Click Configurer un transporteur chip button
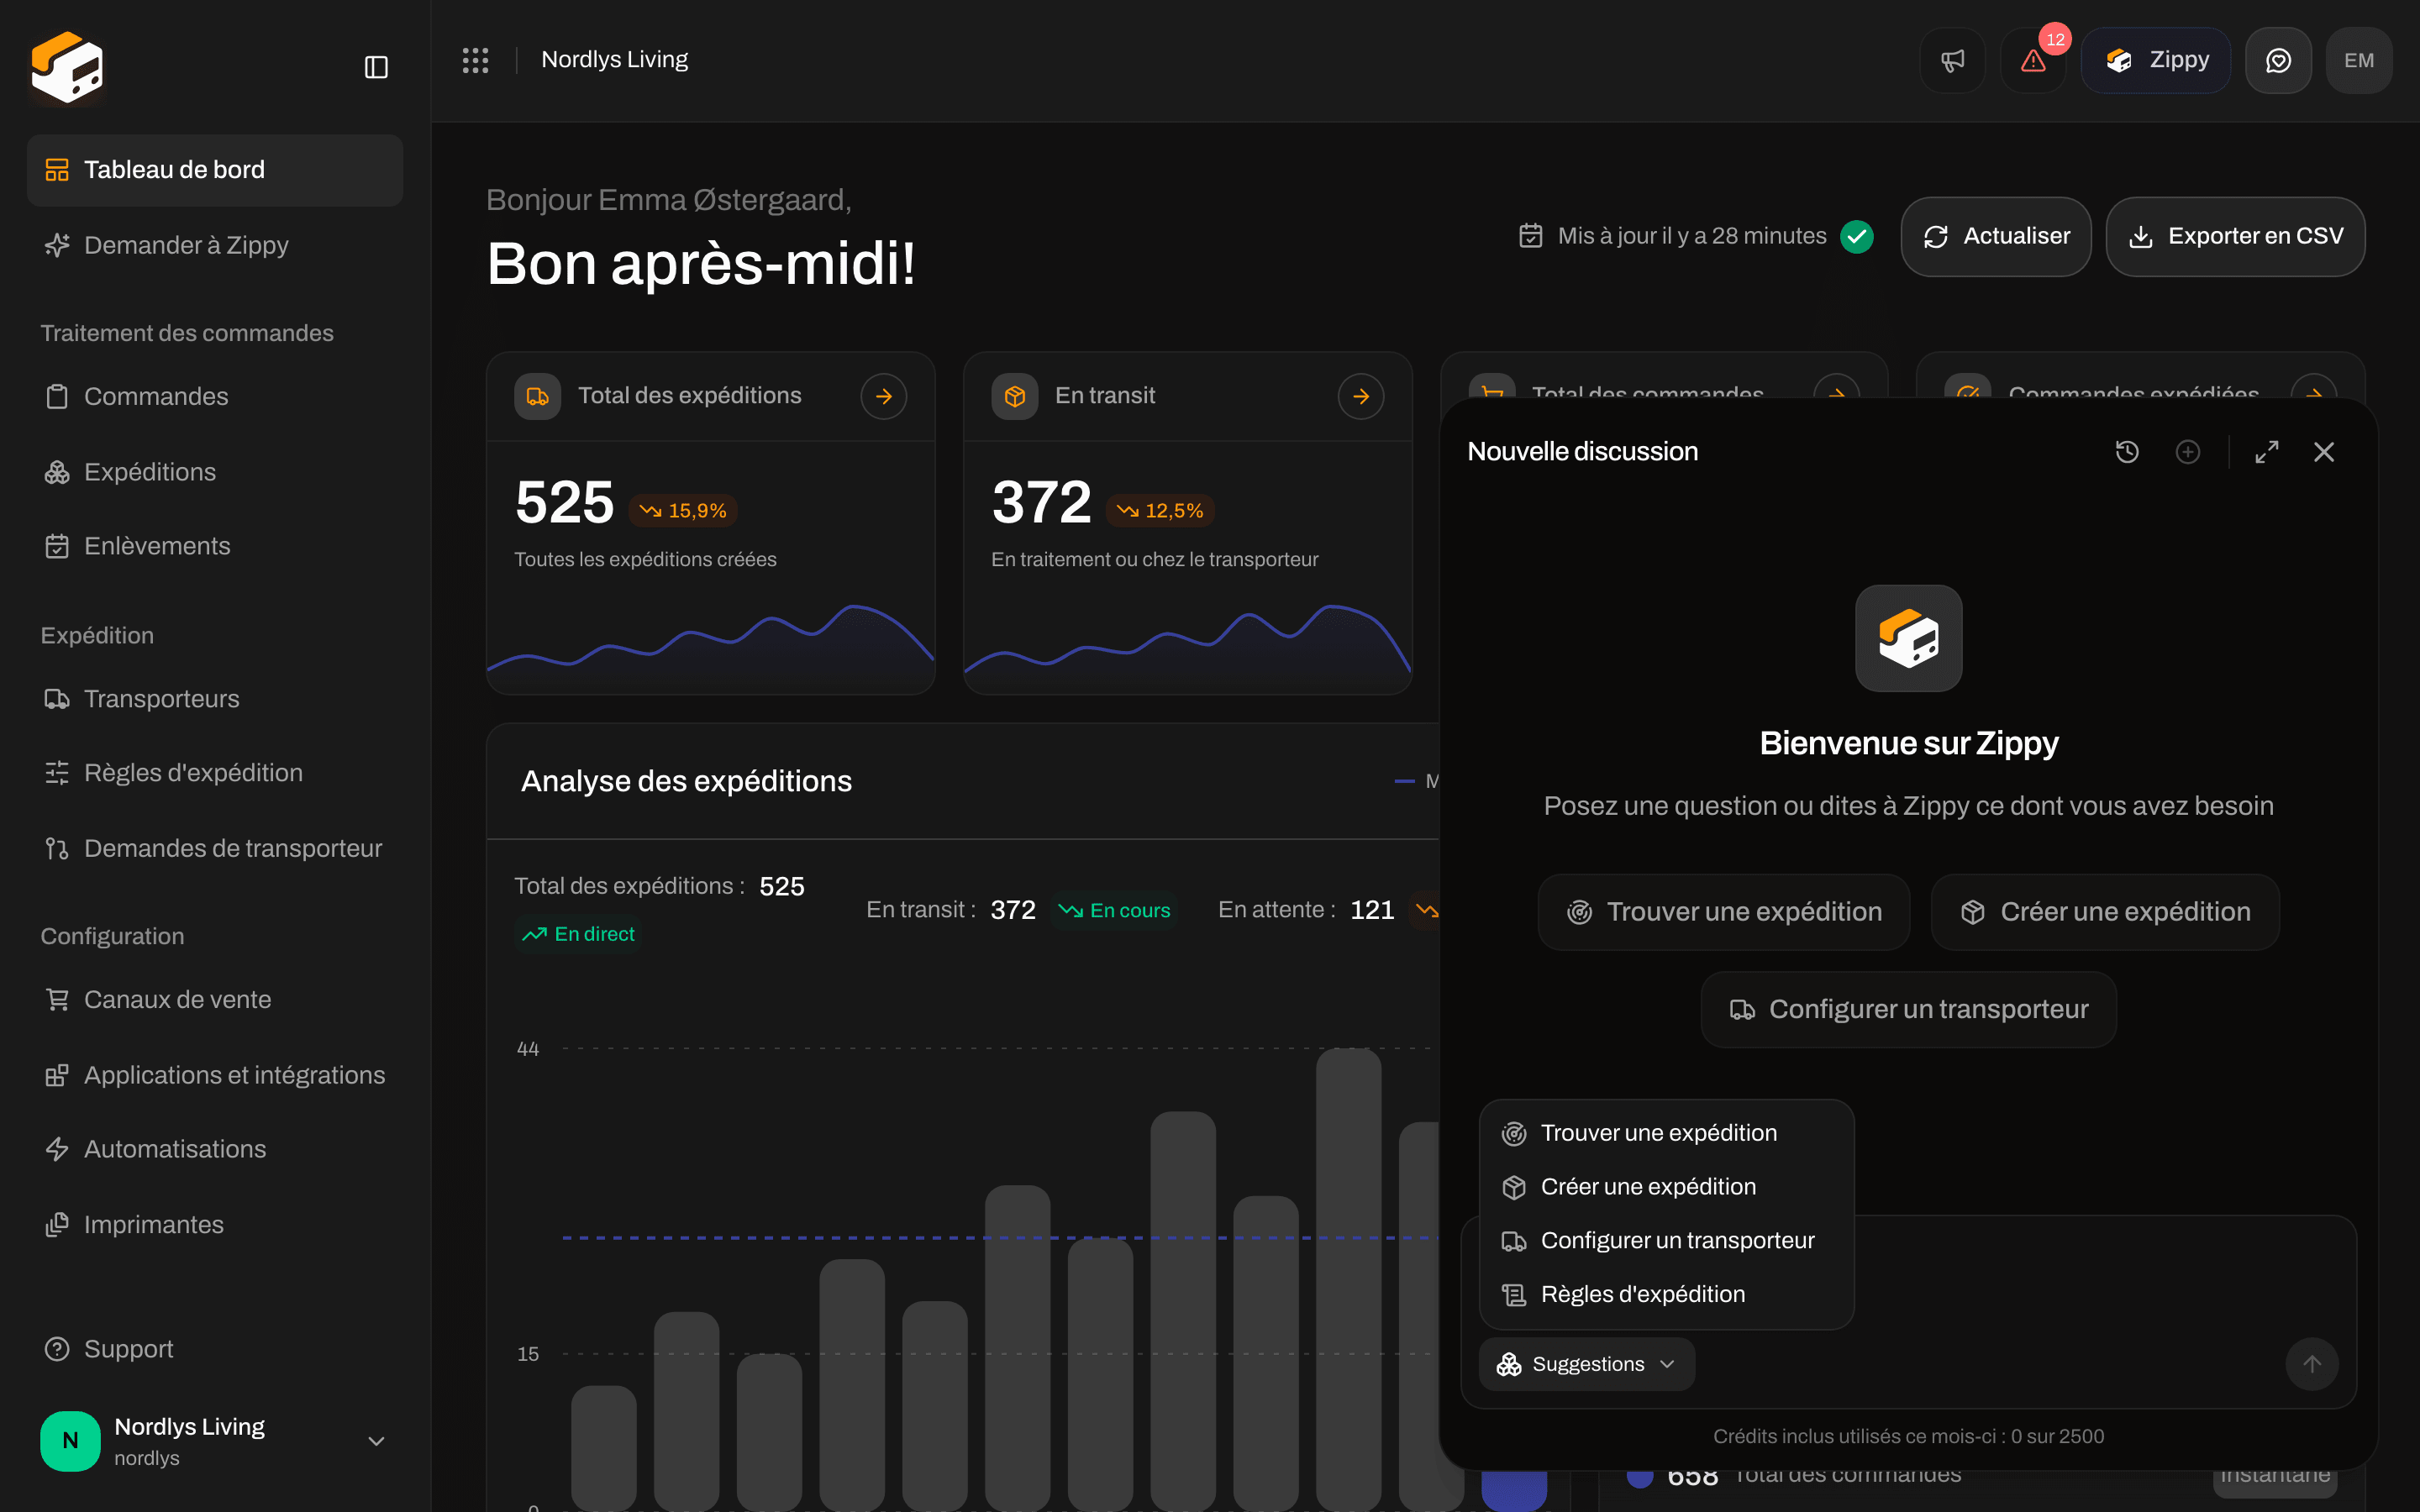The width and height of the screenshot is (2420, 1512). [x=1908, y=1010]
